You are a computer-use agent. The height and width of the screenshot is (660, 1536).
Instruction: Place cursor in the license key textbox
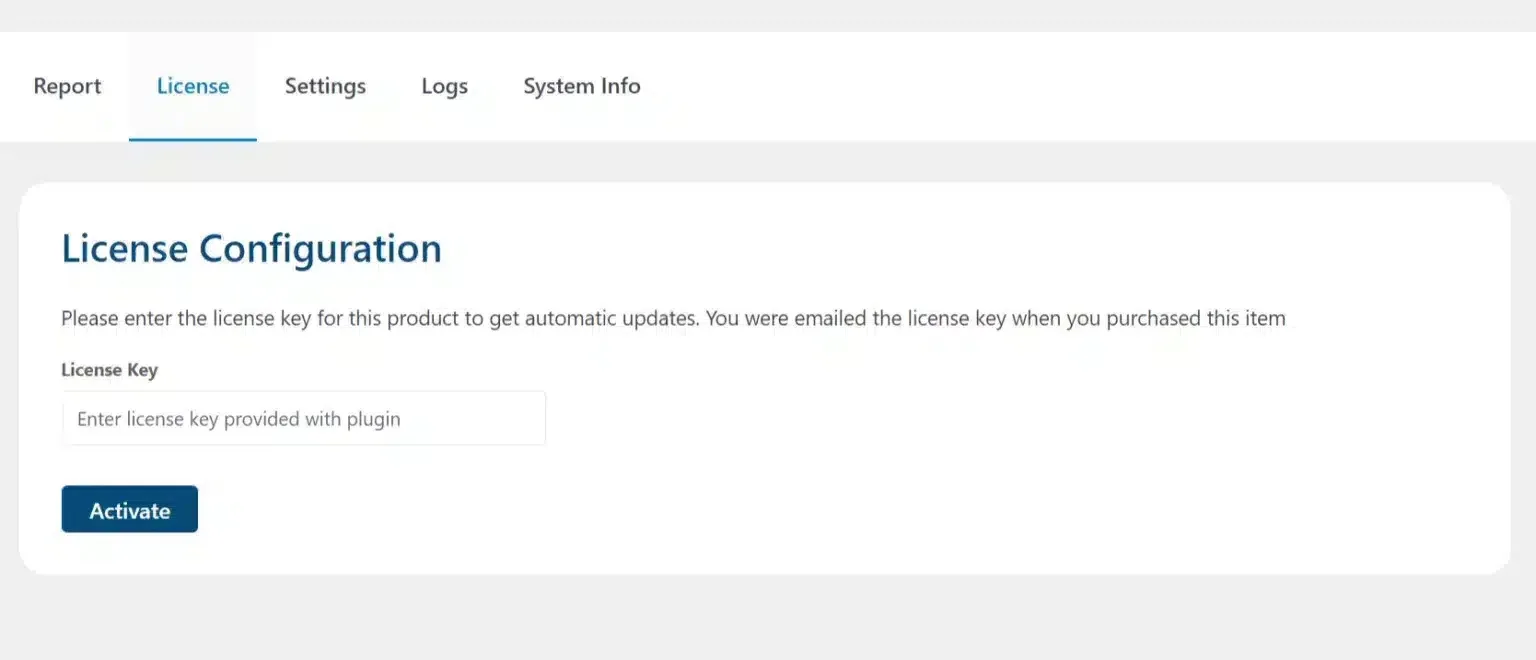[x=303, y=419]
